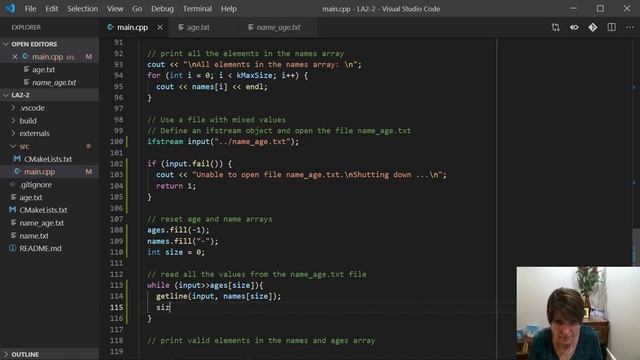Open the File menu
640x360 pixels.
coord(30,9)
